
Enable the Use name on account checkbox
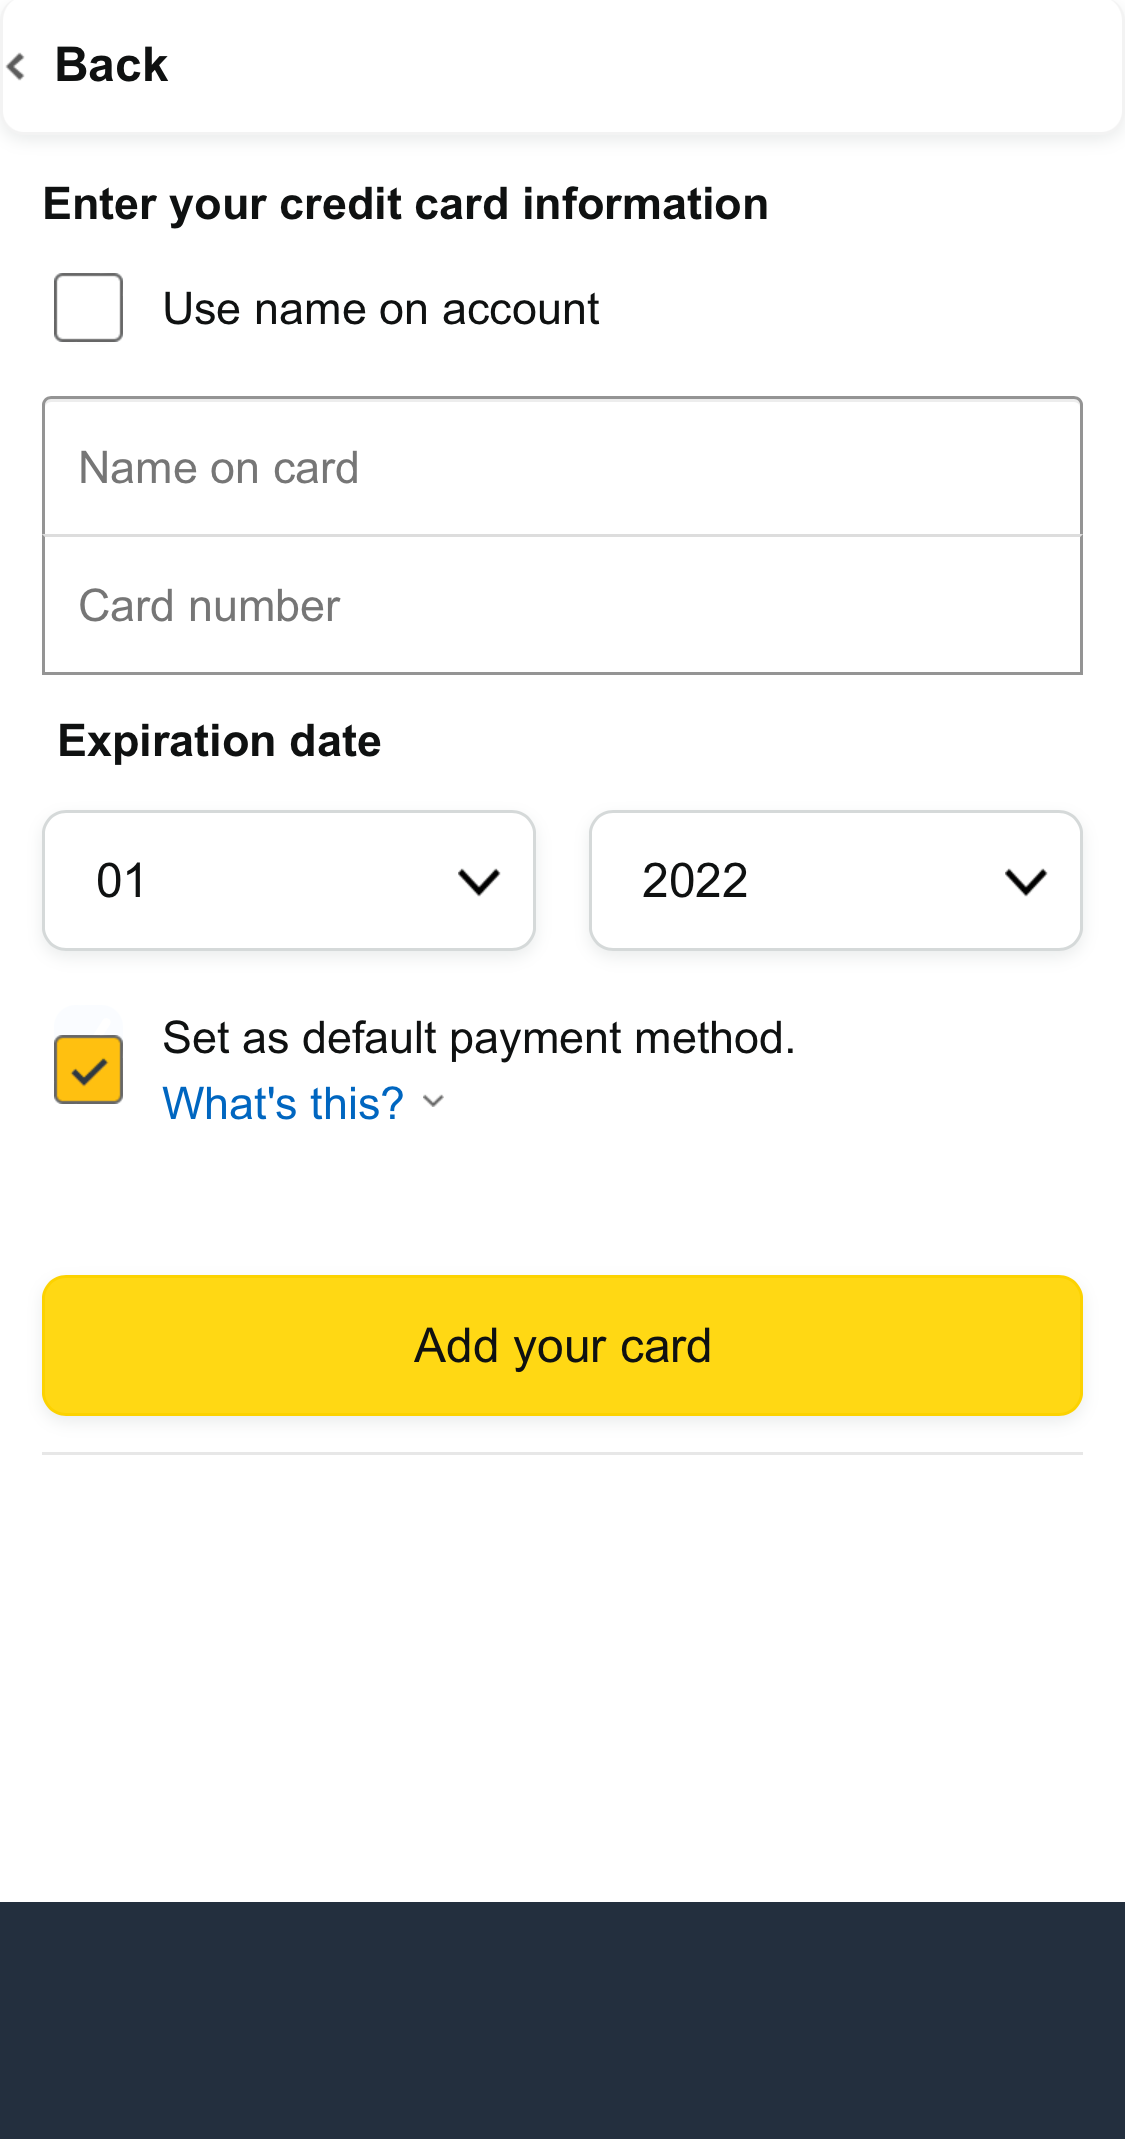click(x=88, y=308)
